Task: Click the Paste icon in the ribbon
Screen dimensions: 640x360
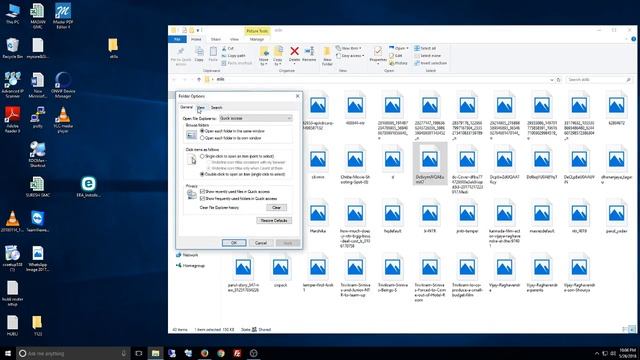Action: point(213,54)
